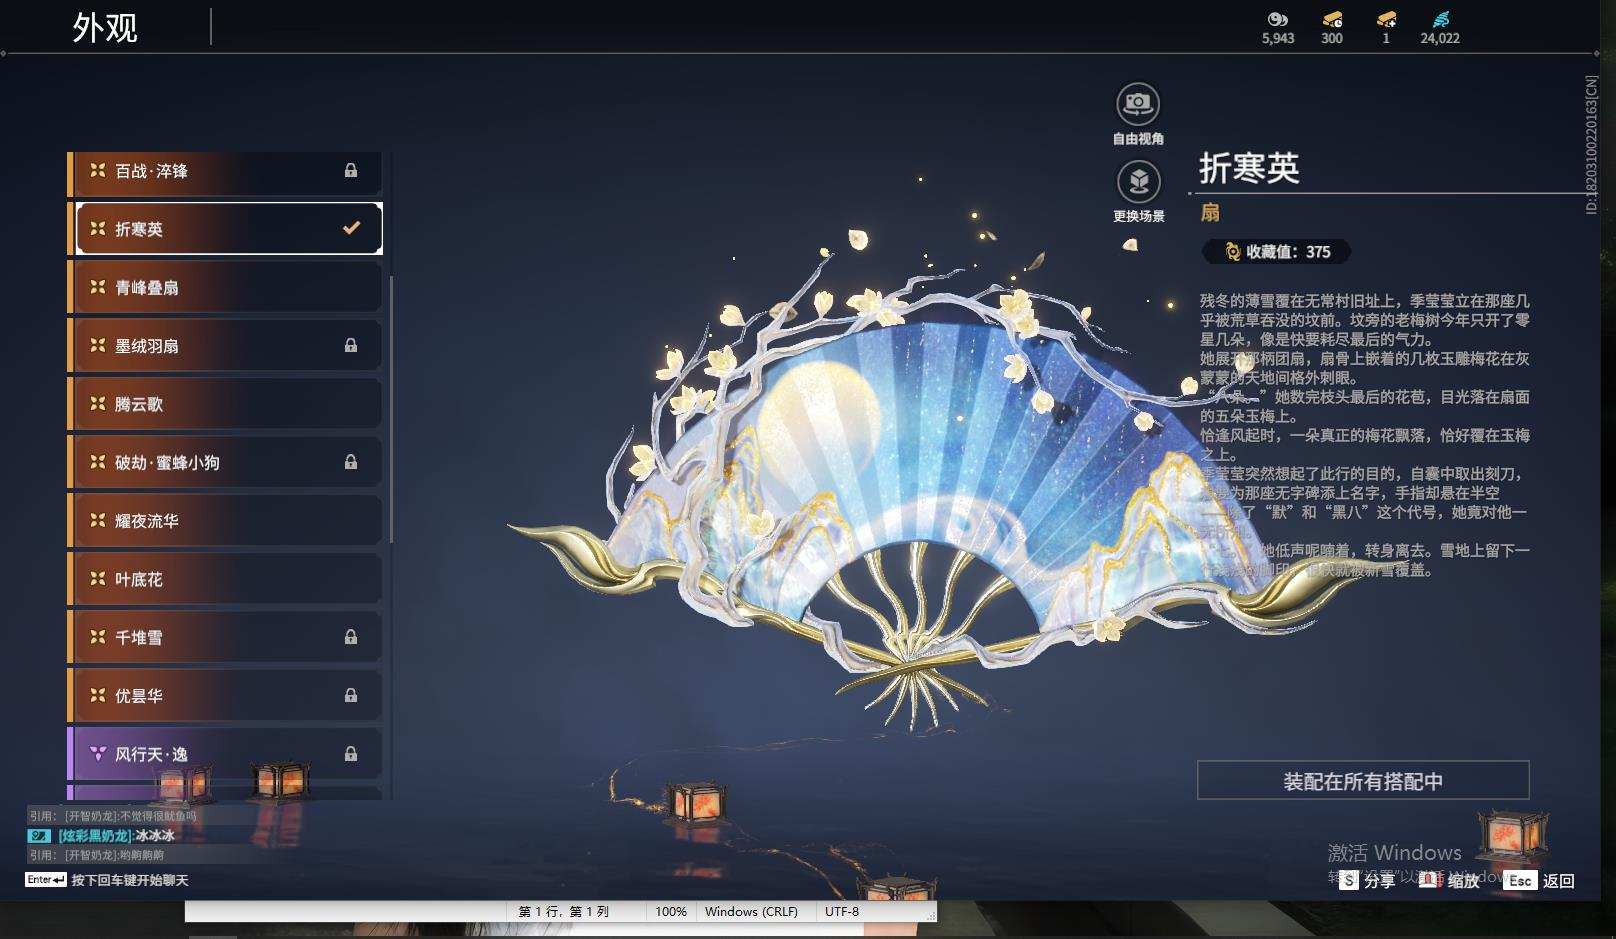Click the S key share icon

(x=1349, y=881)
